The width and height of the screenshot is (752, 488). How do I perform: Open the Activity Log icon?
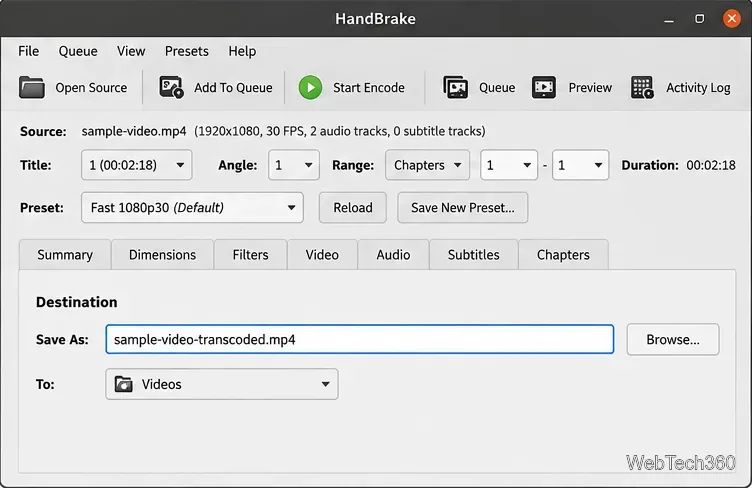642,87
